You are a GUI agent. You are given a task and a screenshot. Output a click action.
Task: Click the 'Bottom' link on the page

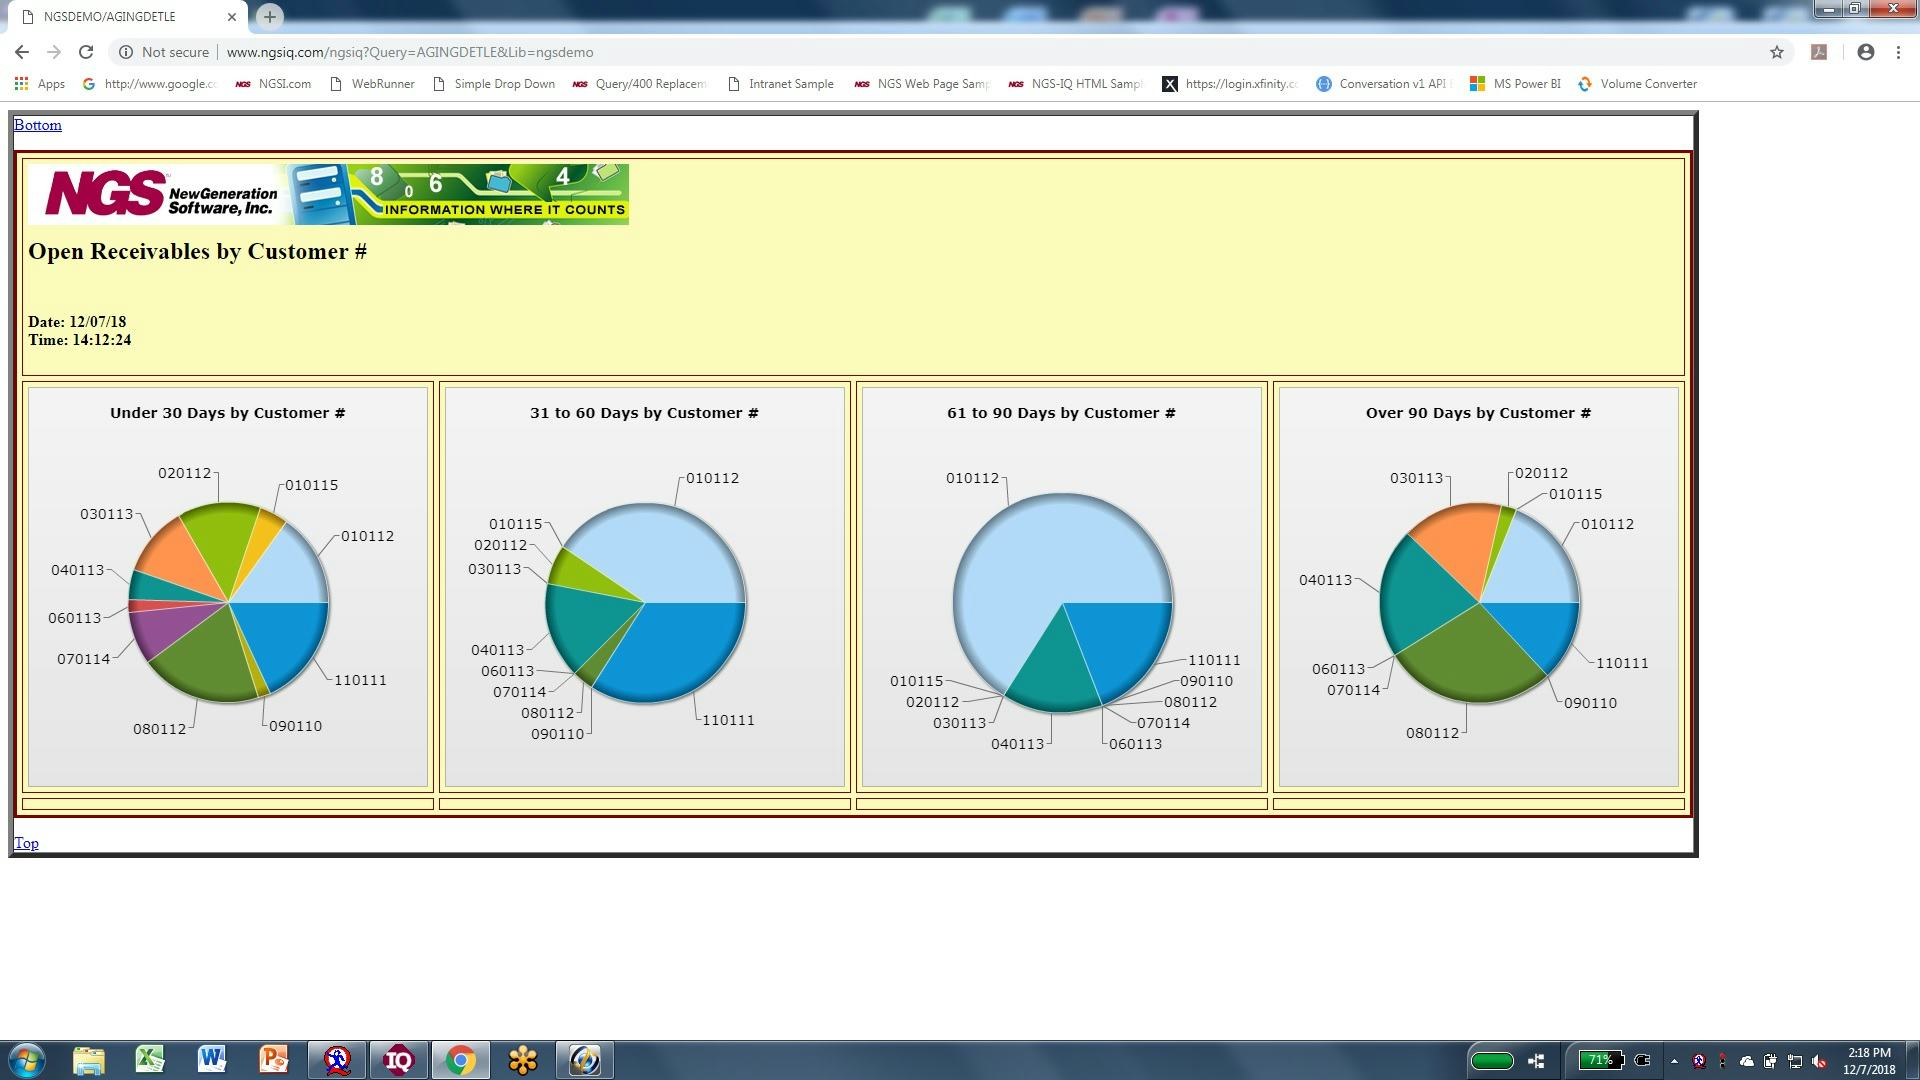(38, 124)
